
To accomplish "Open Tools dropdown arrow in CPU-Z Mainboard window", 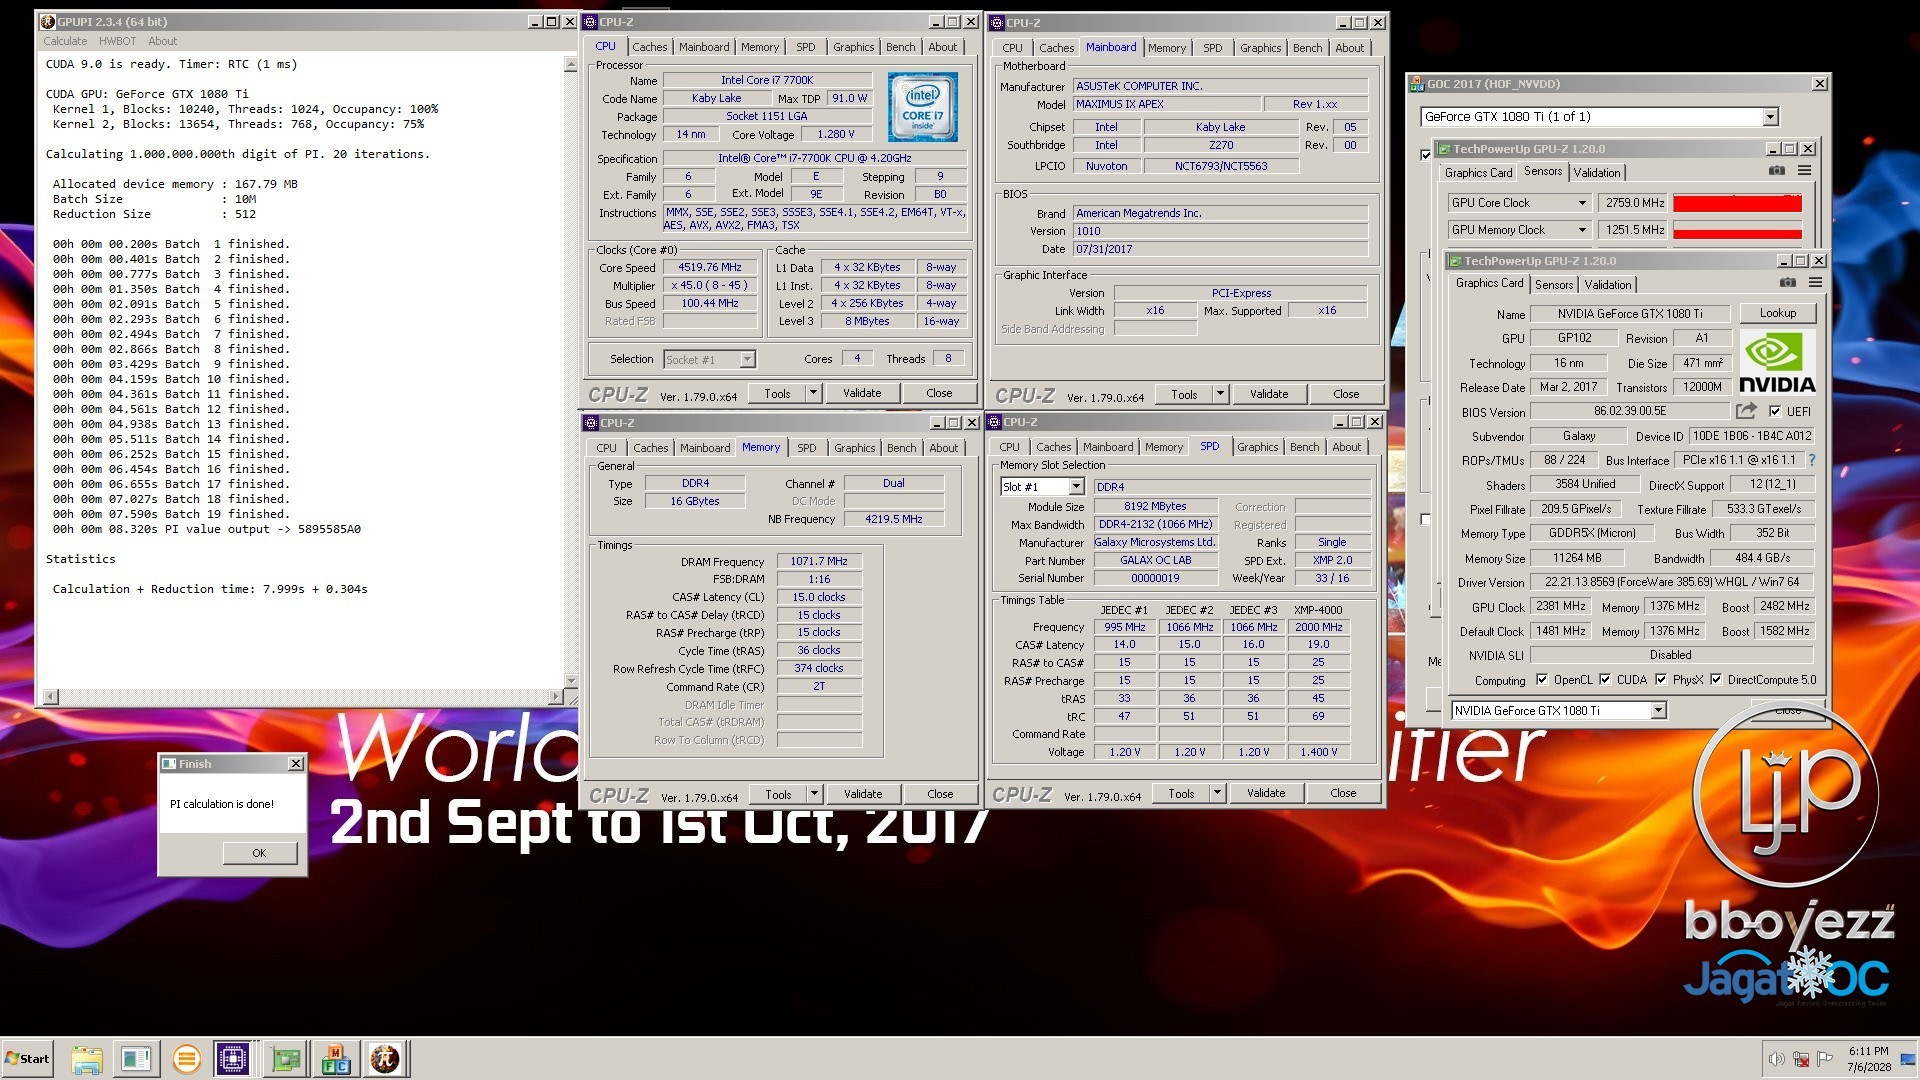I will pyautogui.click(x=1220, y=394).
